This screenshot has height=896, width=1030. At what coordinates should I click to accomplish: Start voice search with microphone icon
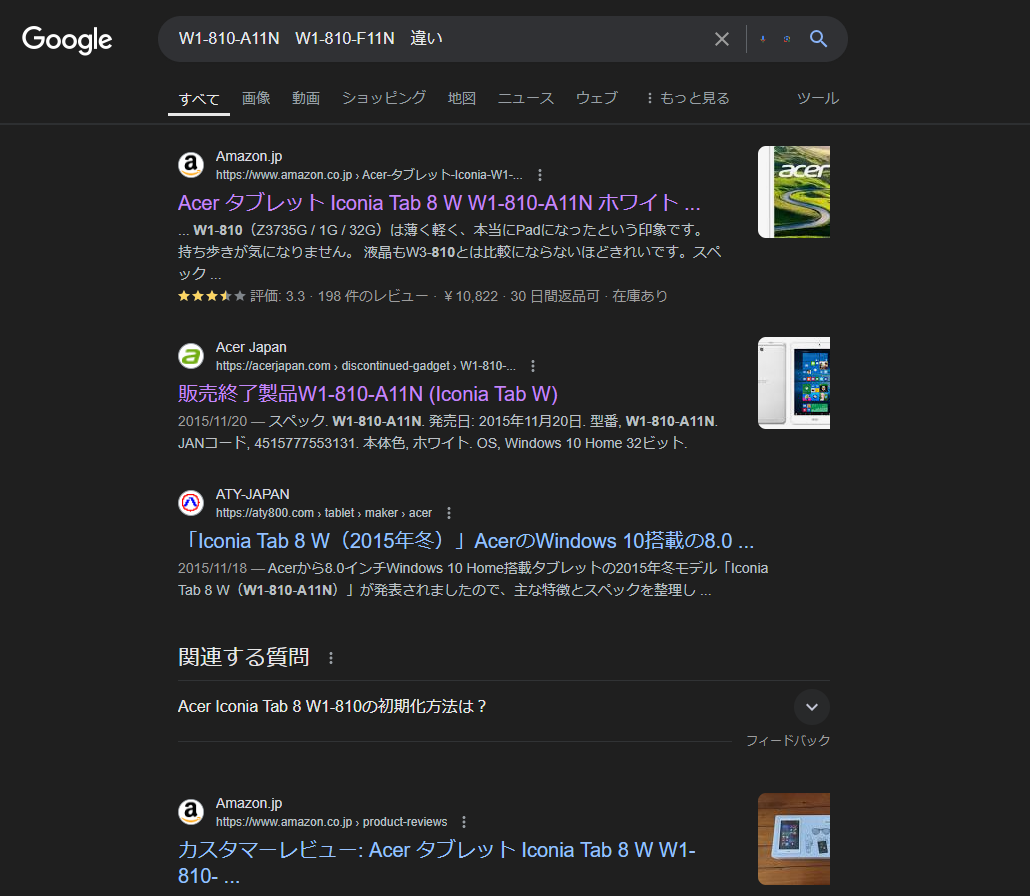point(763,39)
